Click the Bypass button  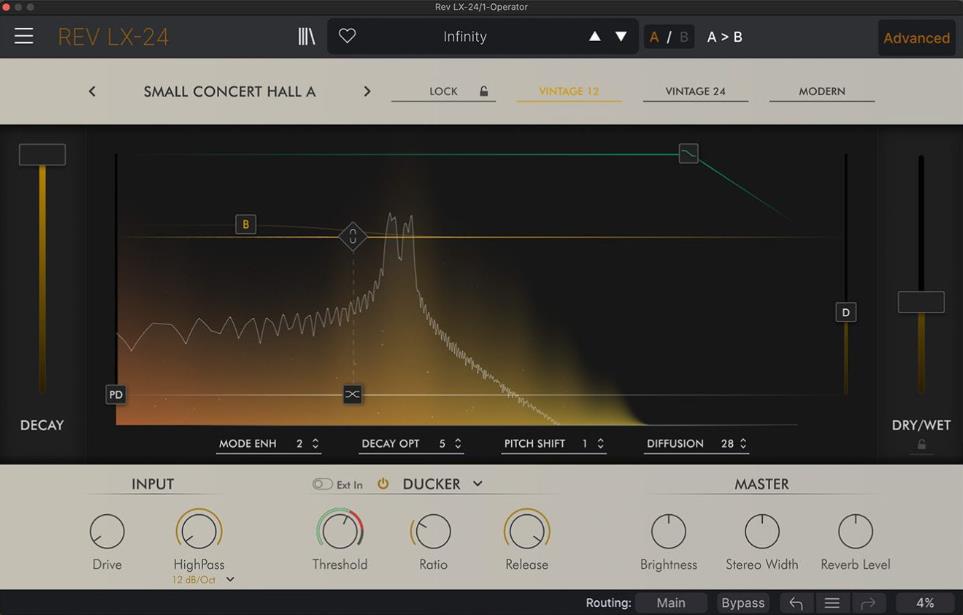(x=743, y=603)
